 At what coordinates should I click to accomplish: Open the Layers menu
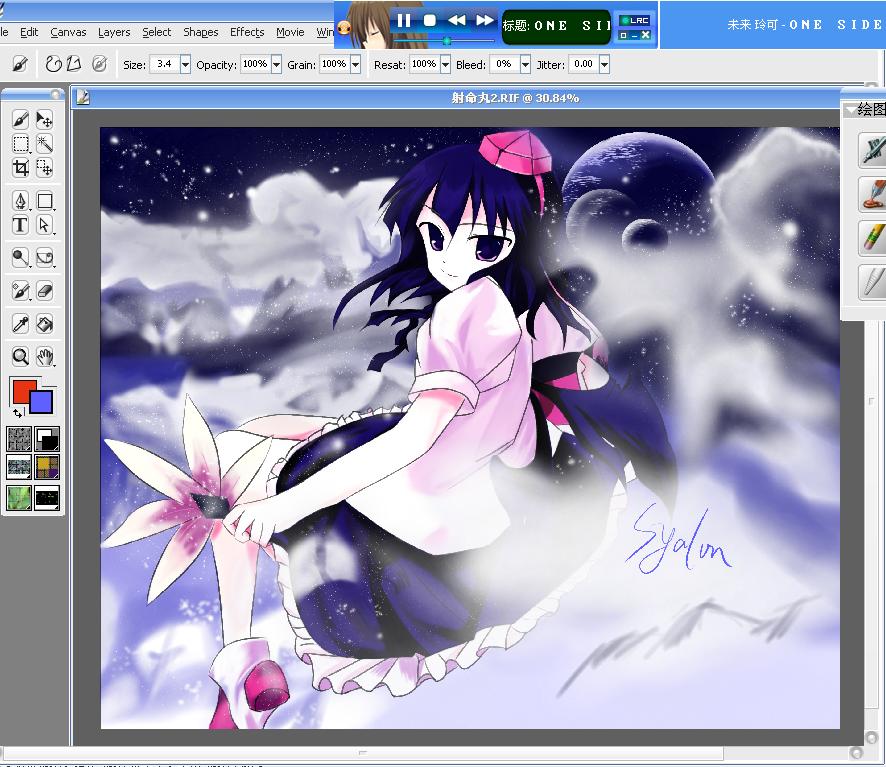[114, 32]
